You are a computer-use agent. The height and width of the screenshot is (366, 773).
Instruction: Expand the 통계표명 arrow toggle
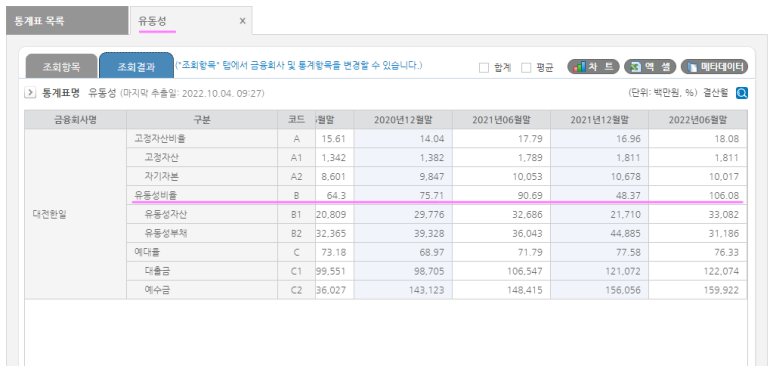[x=30, y=93]
